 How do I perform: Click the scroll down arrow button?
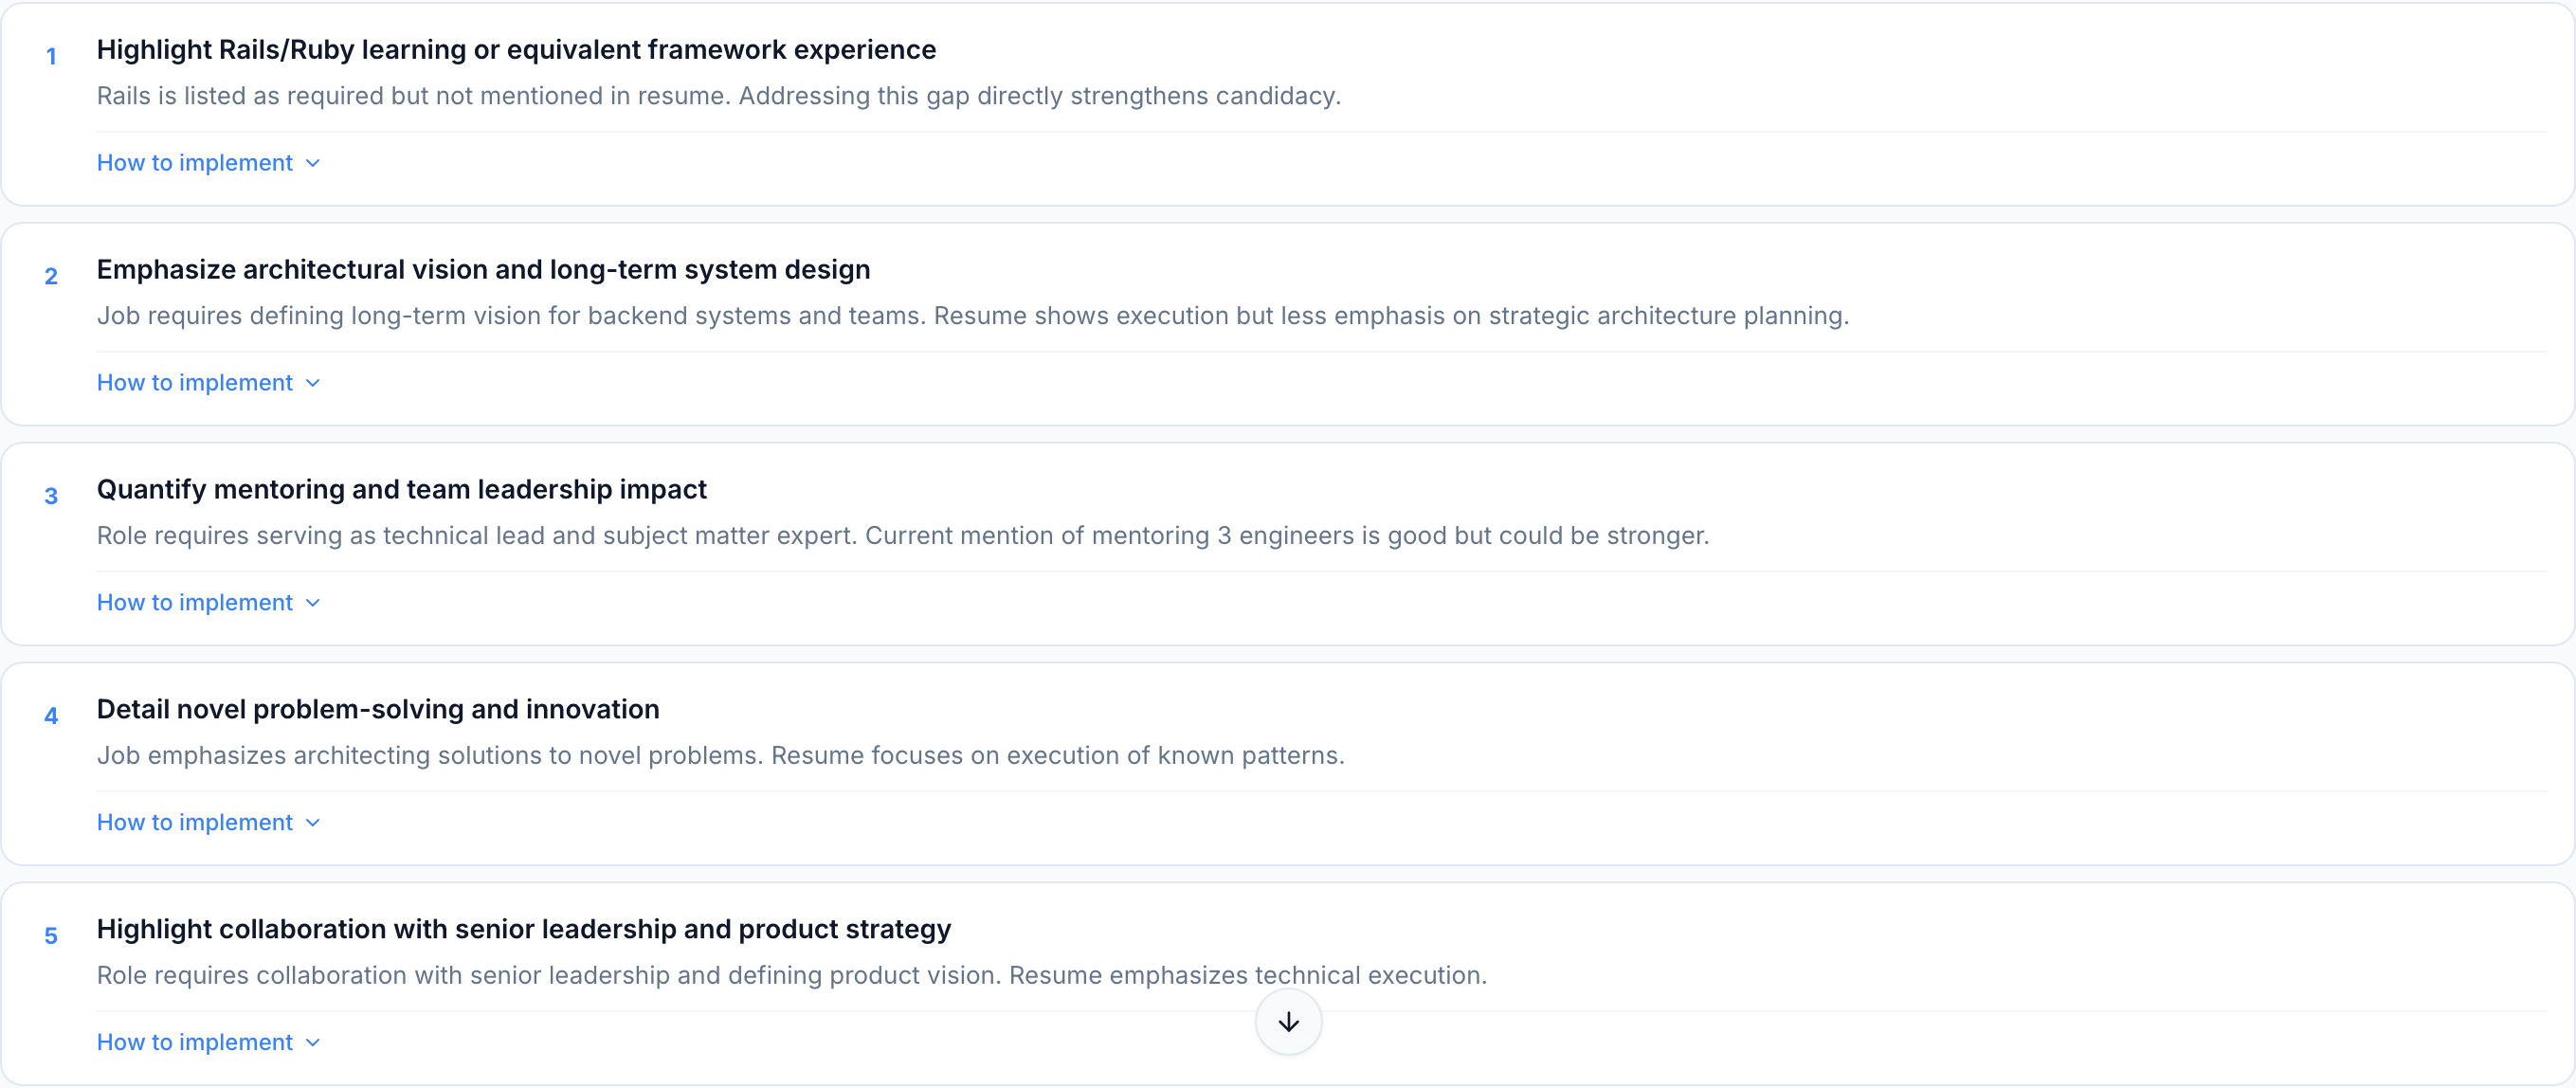pyautogui.click(x=1288, y=1021)
